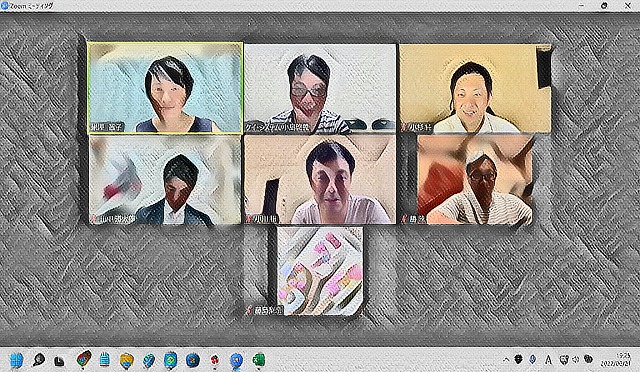The image size is (640, 372).
Task: Toggle the IME letter A input indicator
Action: click(x=548, y=359)
